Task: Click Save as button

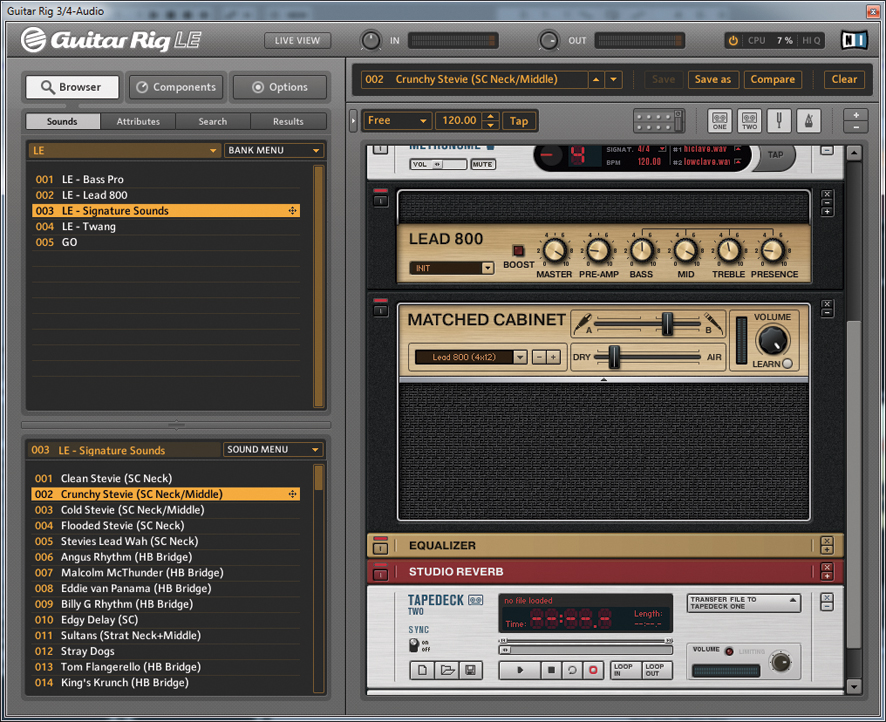Action: point(713,80)
